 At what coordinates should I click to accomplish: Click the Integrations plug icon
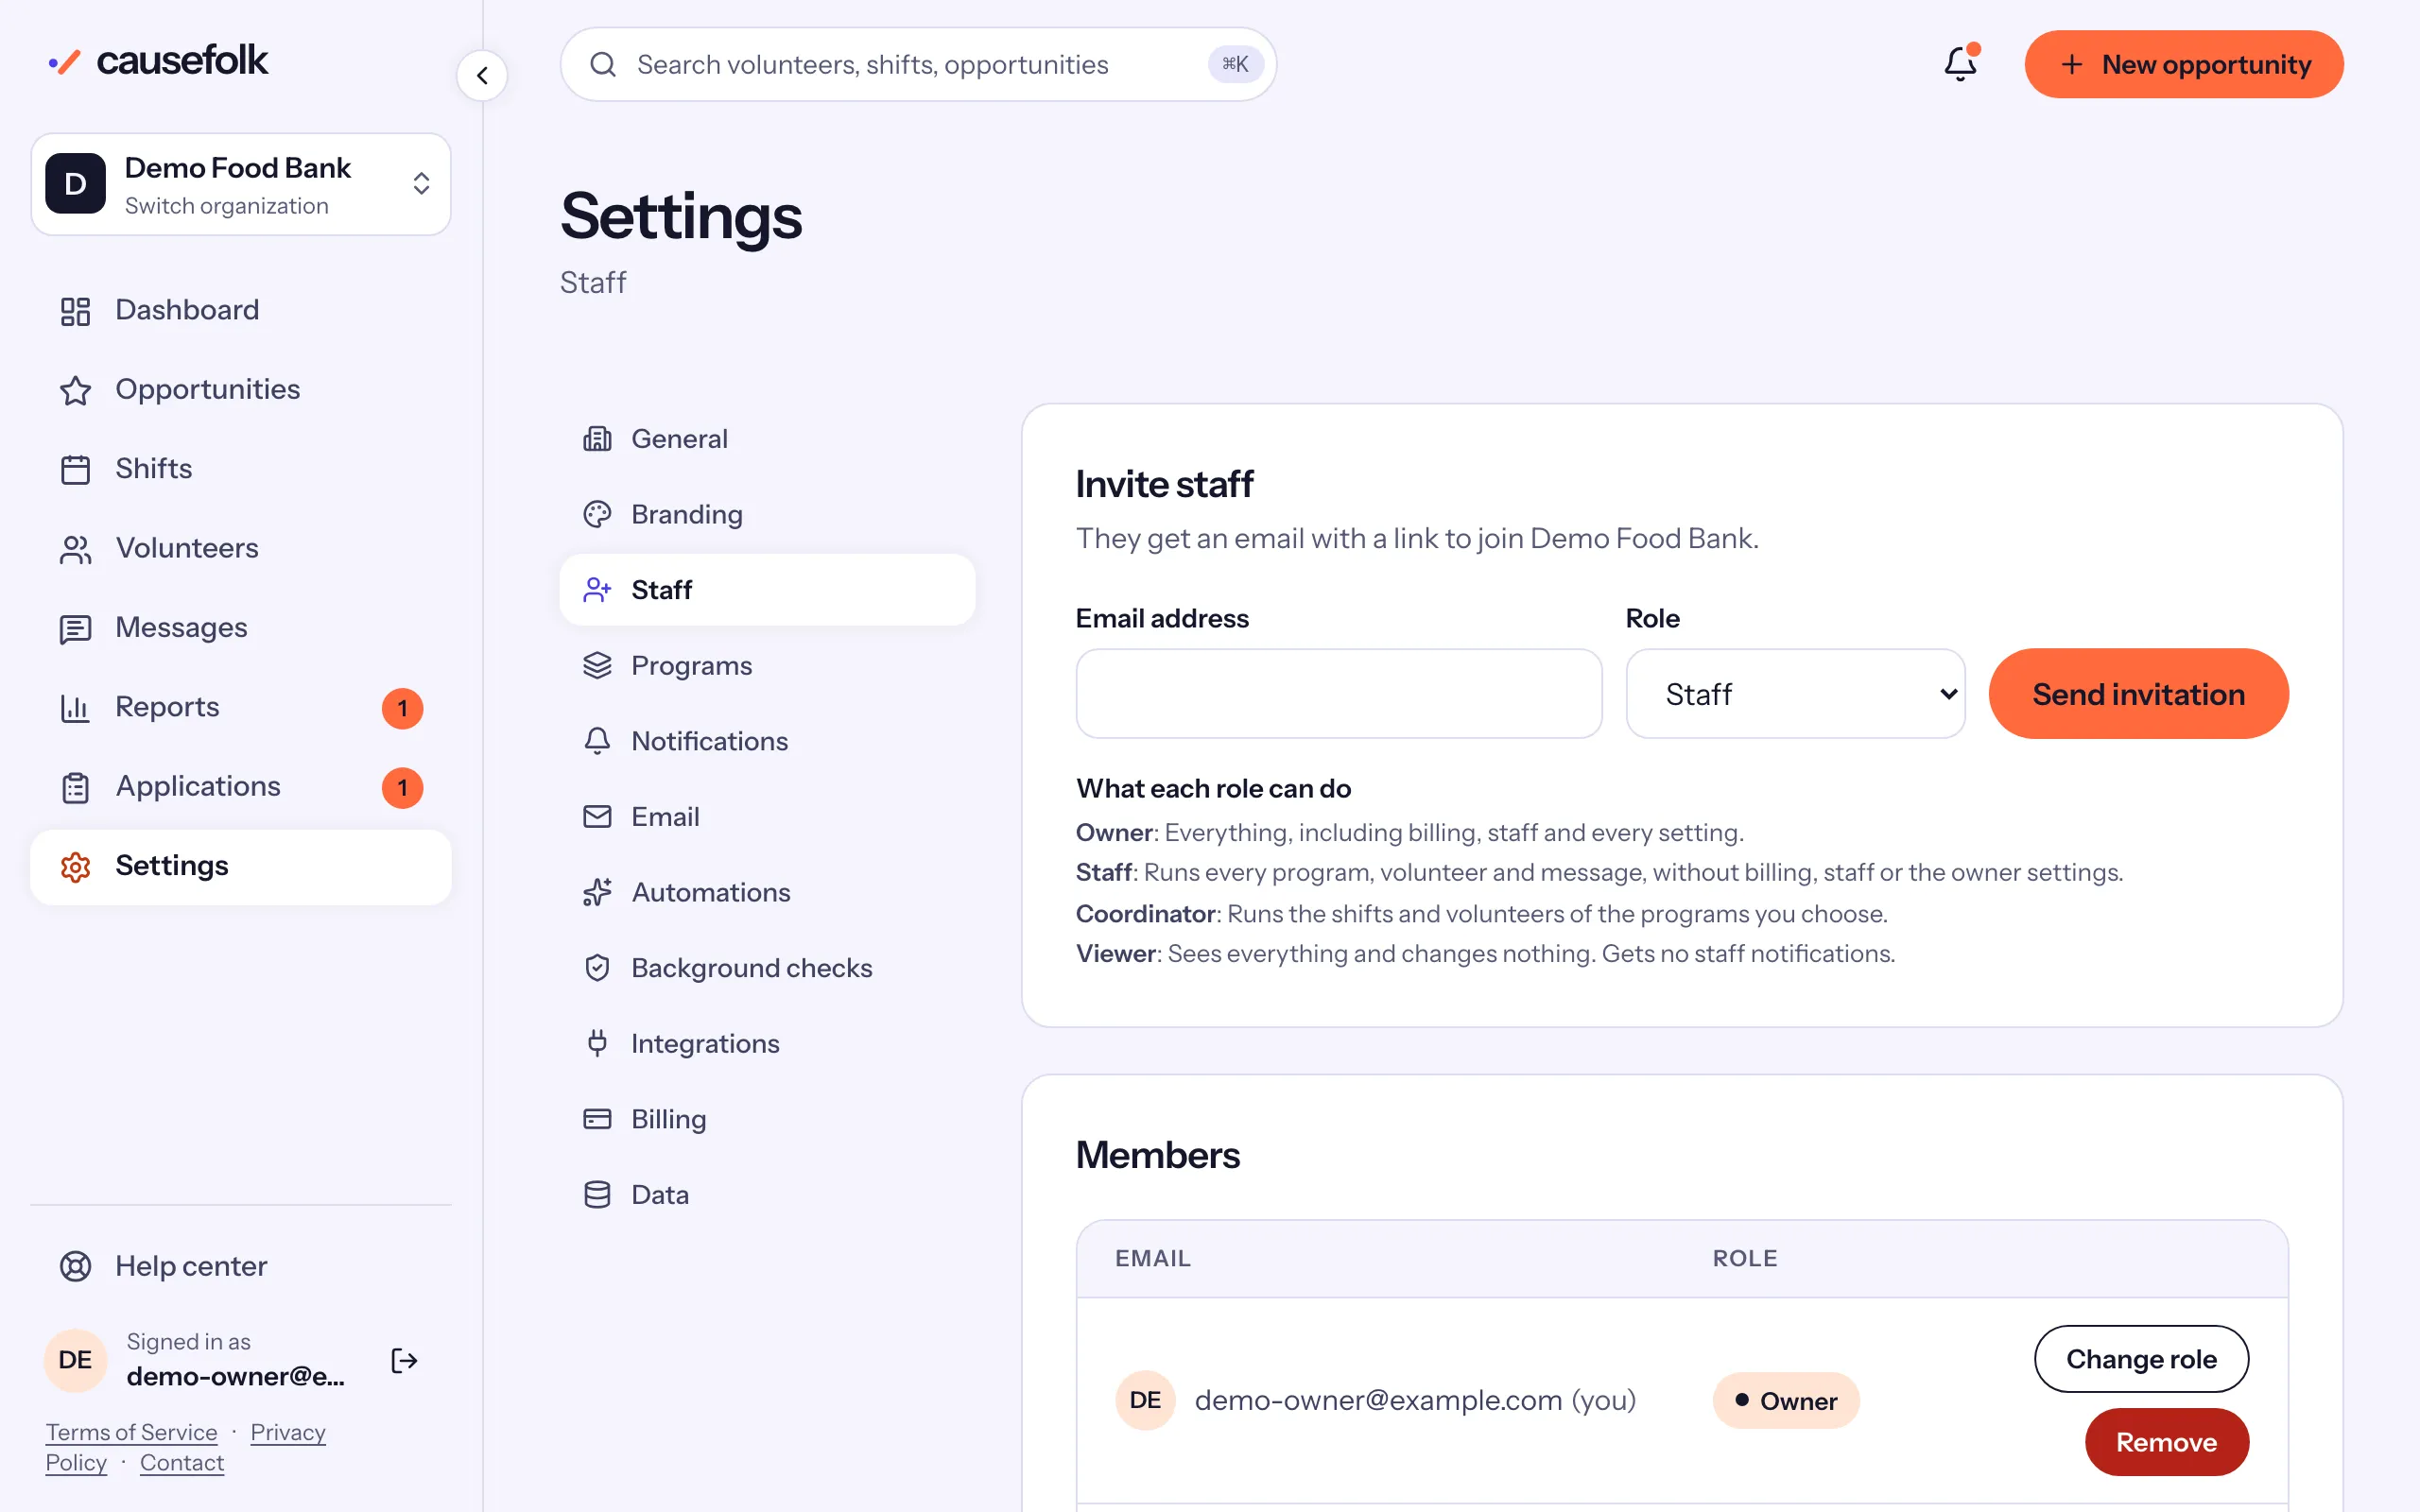point(597,1043)
